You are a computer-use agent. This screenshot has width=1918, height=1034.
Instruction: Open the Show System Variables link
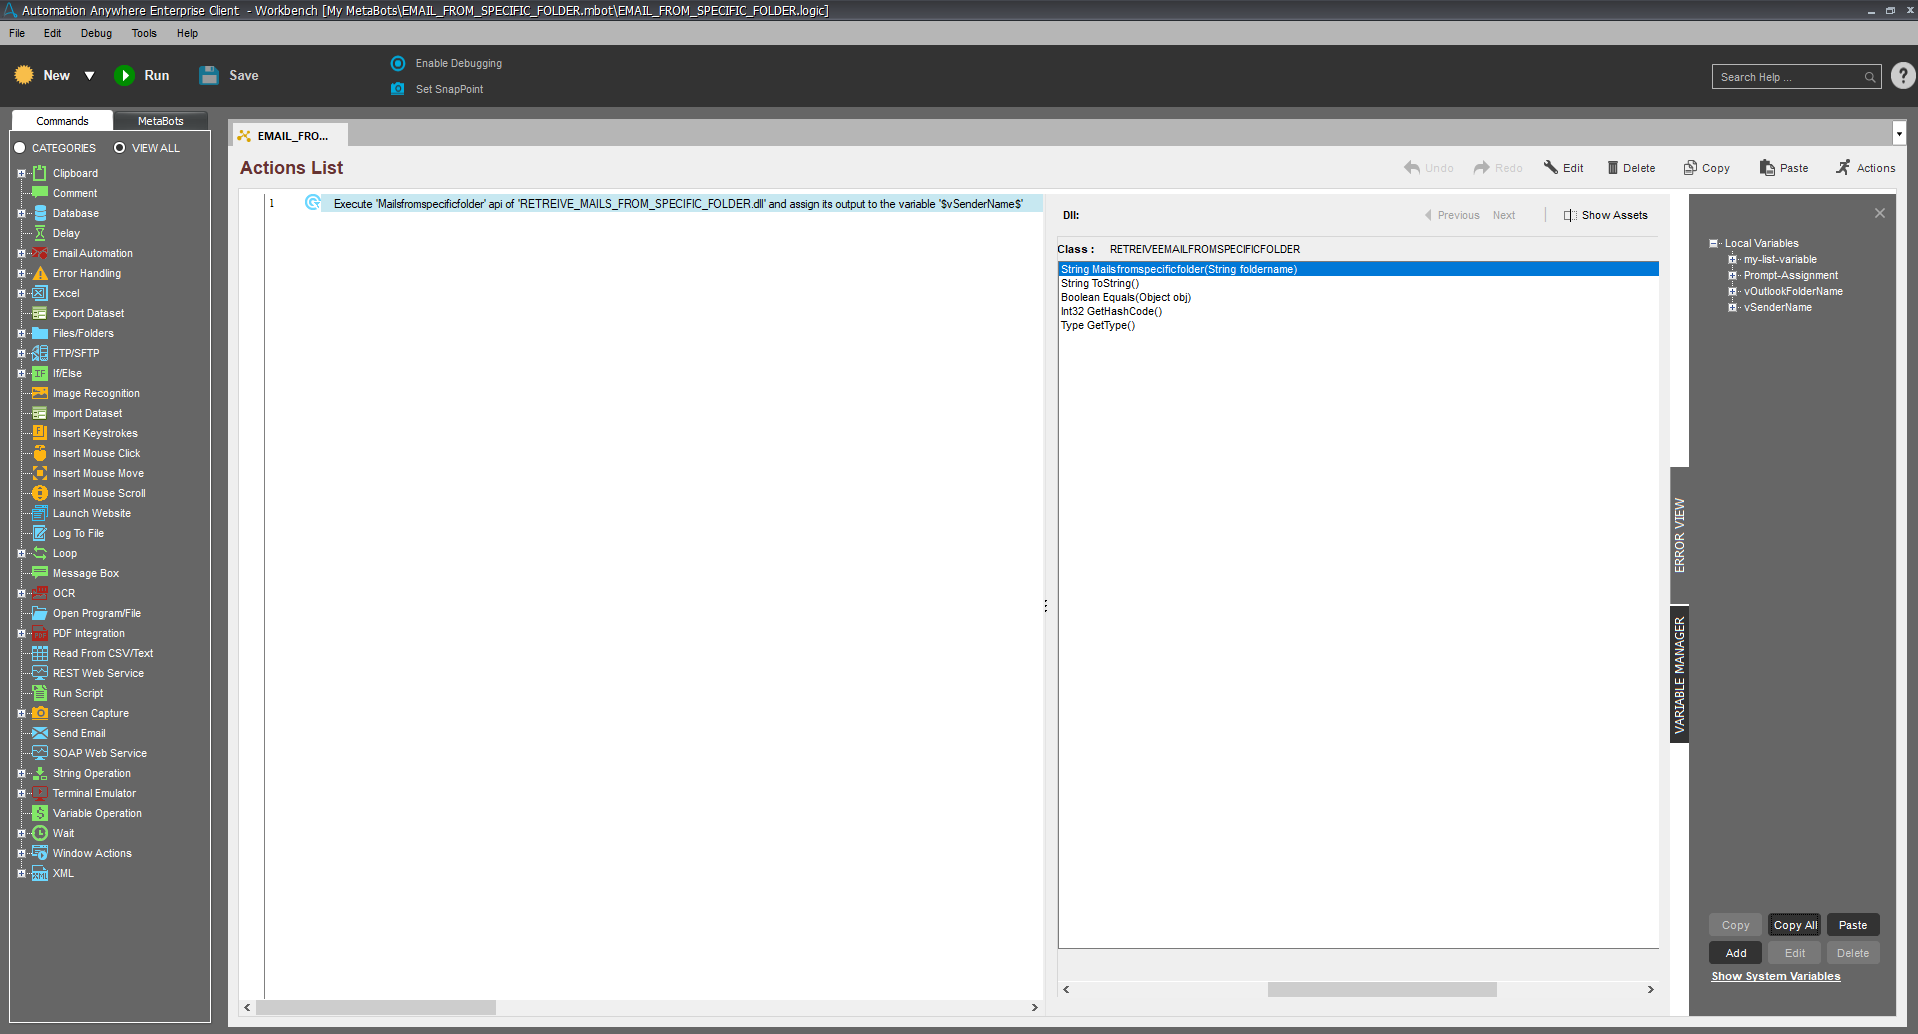tap(1775, 976)
